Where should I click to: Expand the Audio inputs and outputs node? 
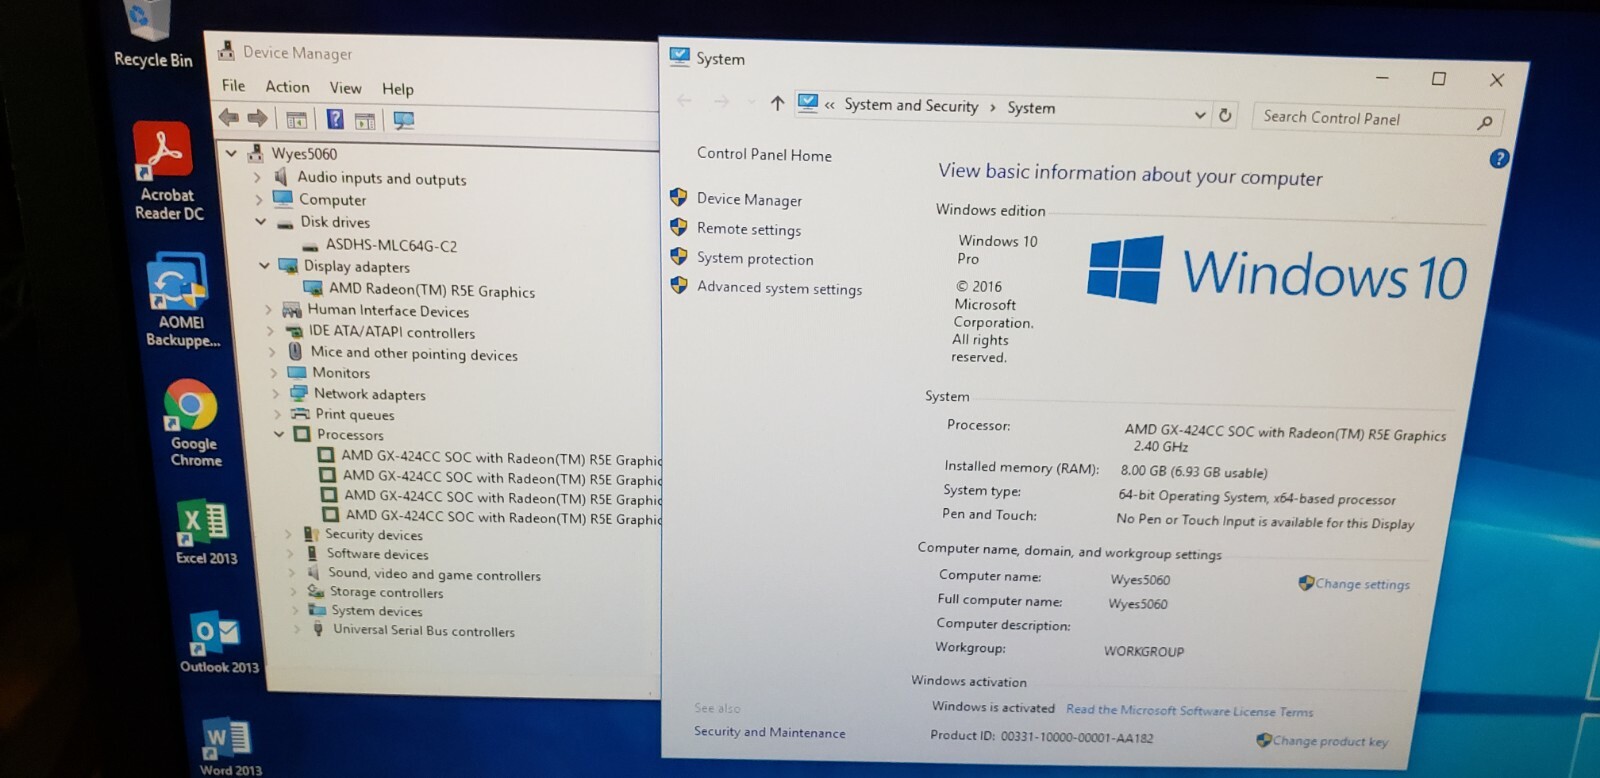tap(258, 177)
